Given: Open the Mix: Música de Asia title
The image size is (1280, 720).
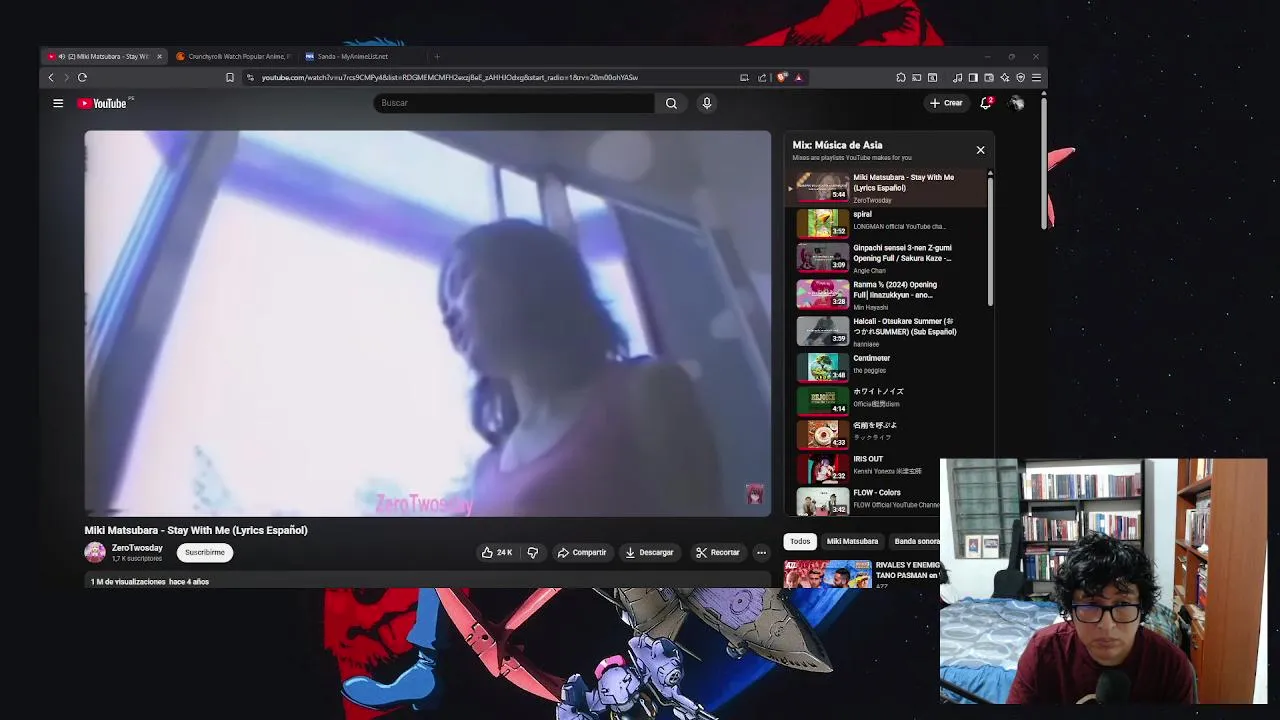Looking at the screenshot, I should tap(837, 145).
